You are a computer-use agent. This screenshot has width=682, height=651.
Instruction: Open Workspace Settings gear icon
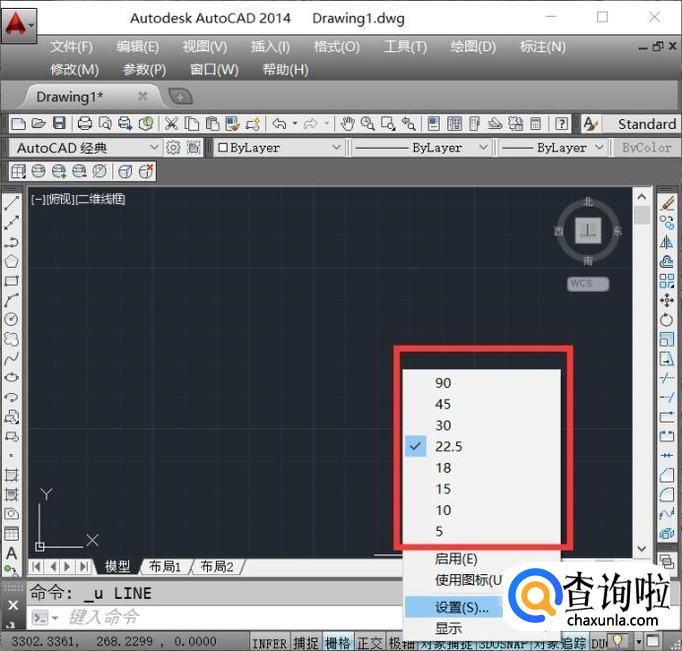coord(173,148)
